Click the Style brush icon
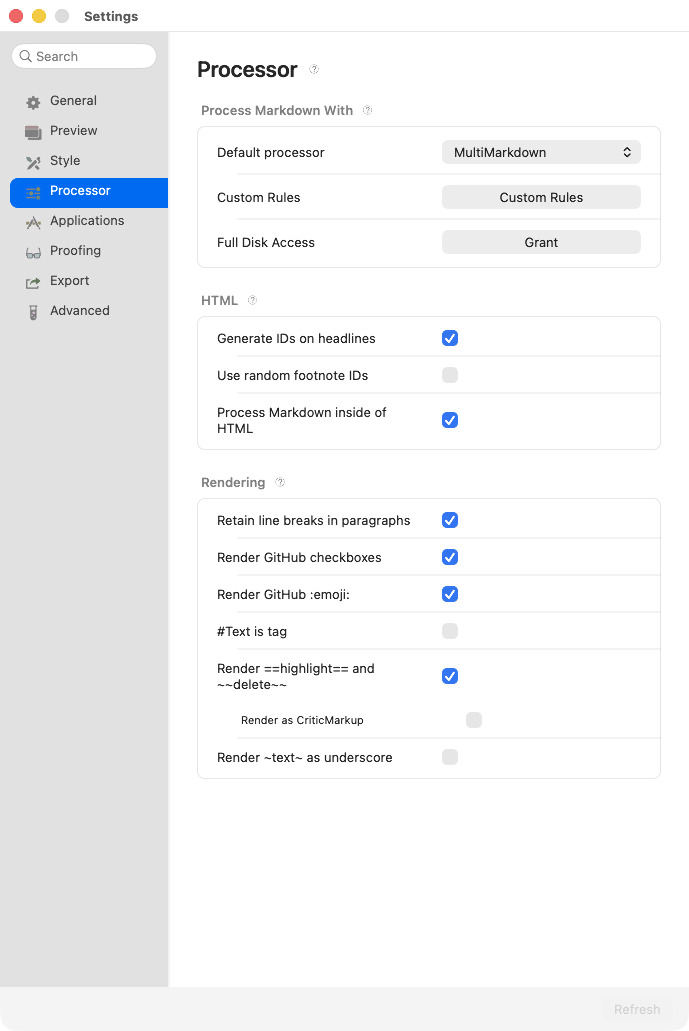 [x=33, y=162]
